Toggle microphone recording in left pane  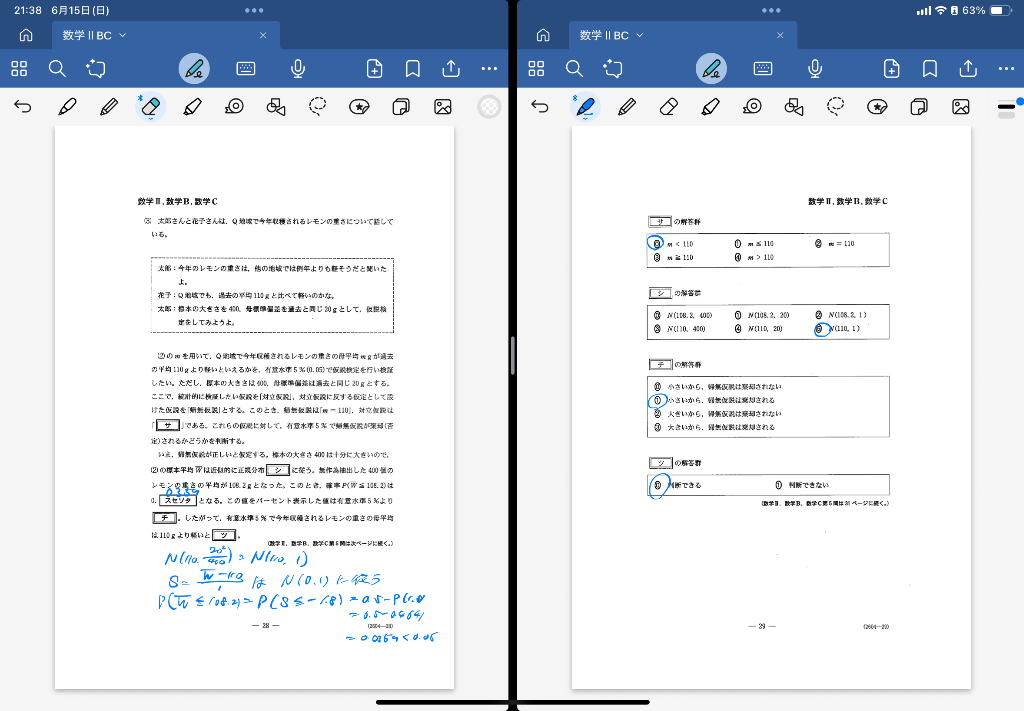tap(297, 68)
